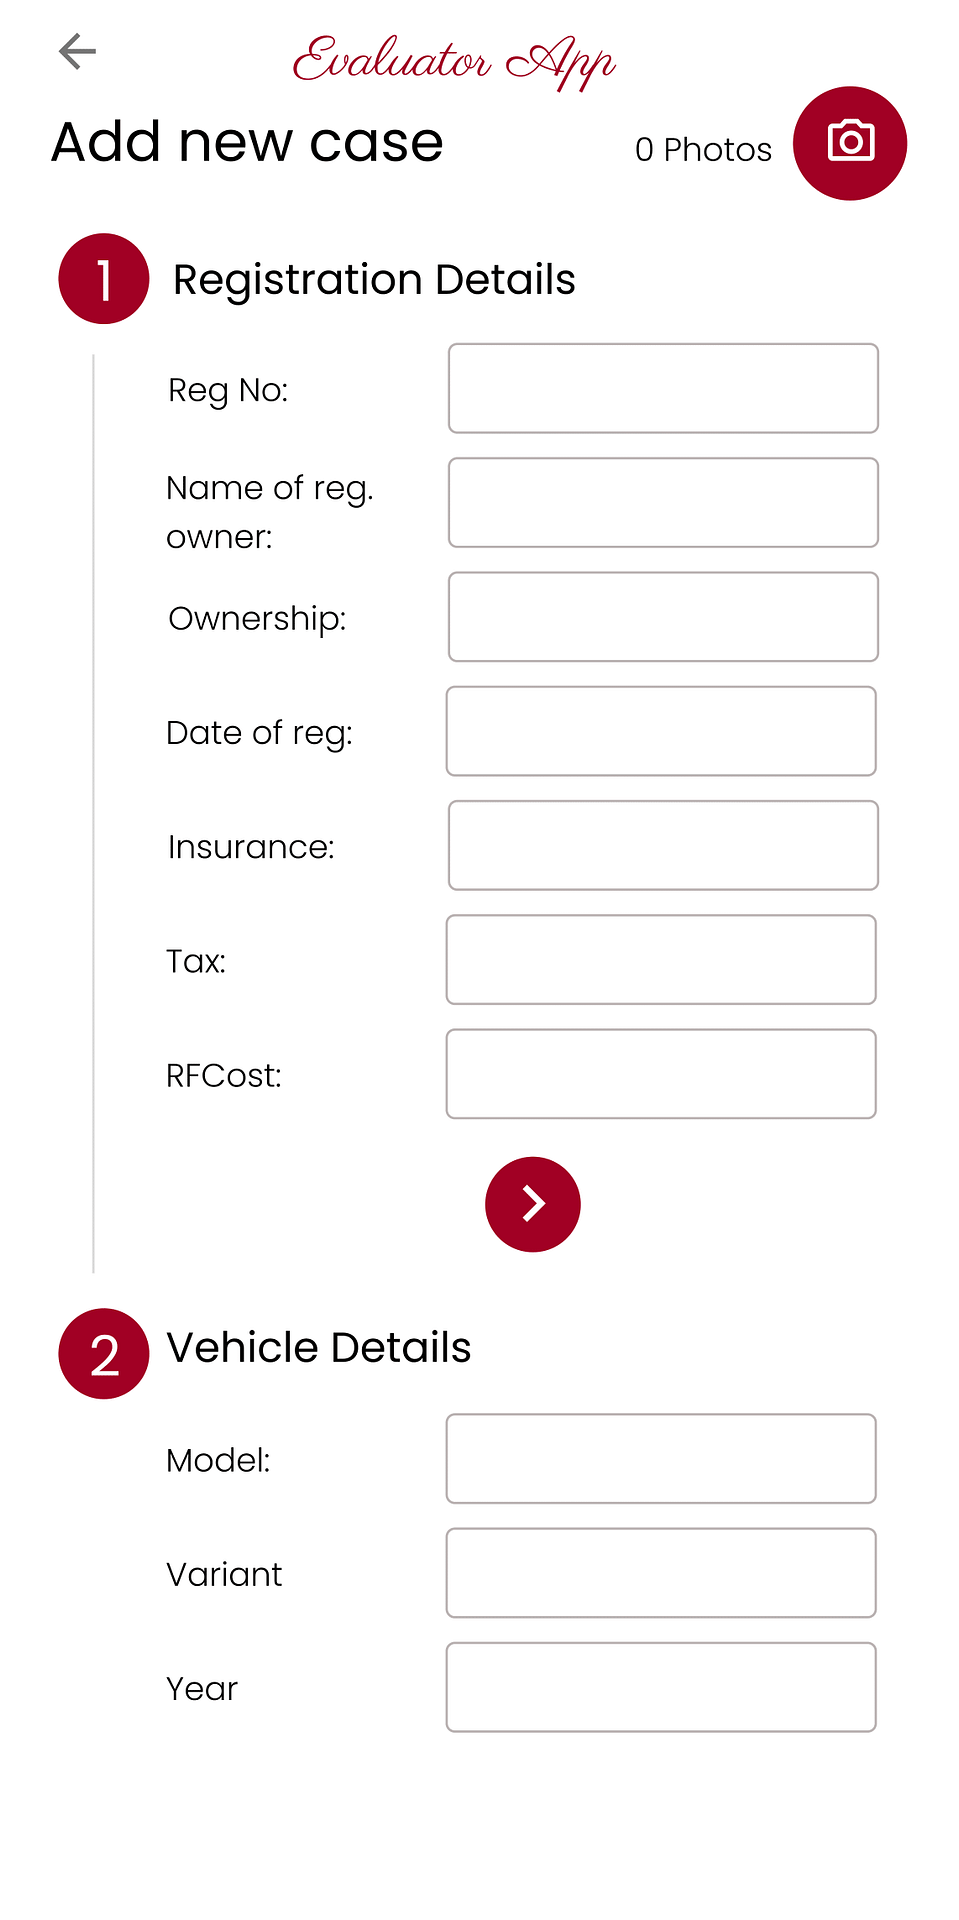Select the step 2 circle badge
This screenshot has height=1920, width=959.
tap(104, 1353)
